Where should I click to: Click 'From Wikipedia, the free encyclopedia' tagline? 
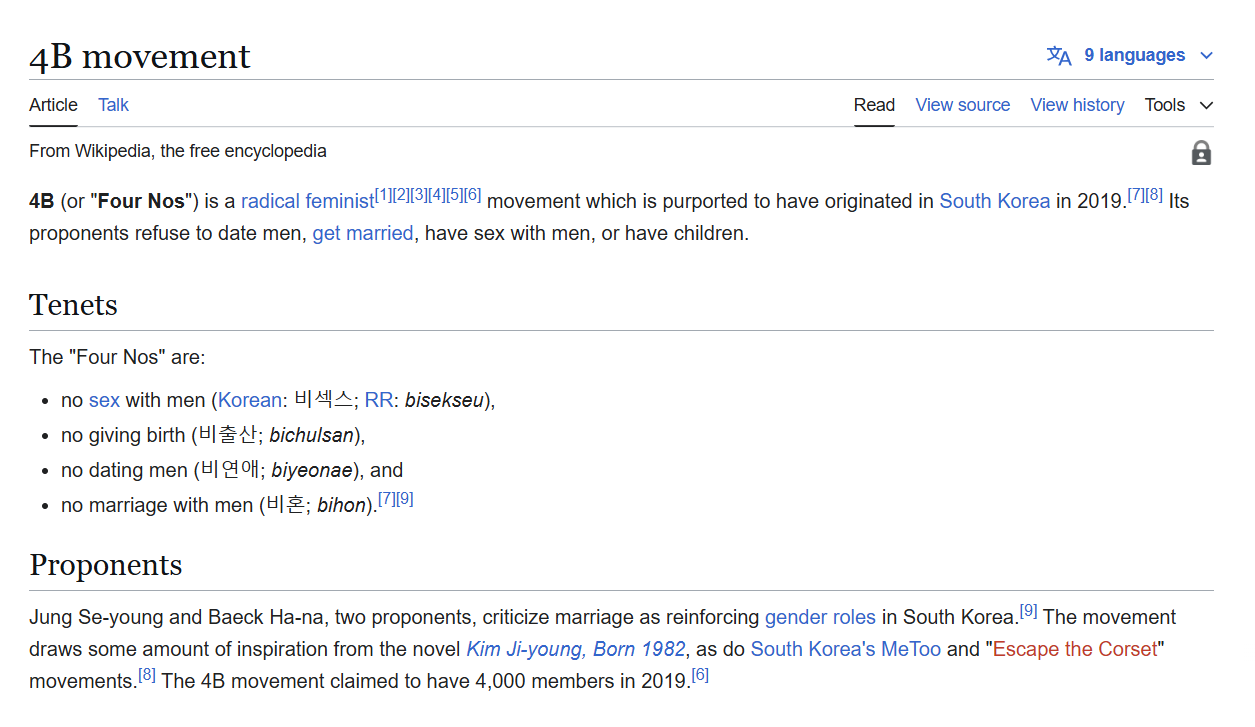(x=178, y=151)
